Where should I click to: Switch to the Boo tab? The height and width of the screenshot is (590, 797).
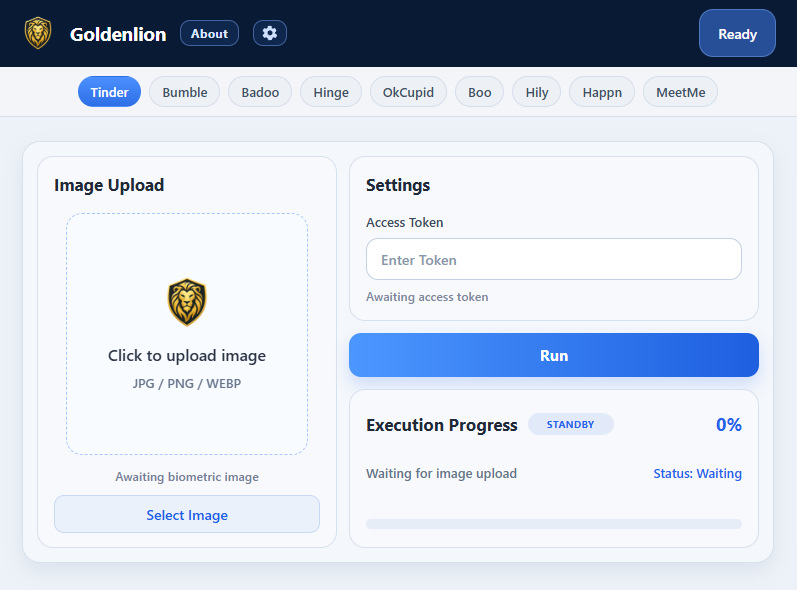pyautogui.click(x=479, y=92)
